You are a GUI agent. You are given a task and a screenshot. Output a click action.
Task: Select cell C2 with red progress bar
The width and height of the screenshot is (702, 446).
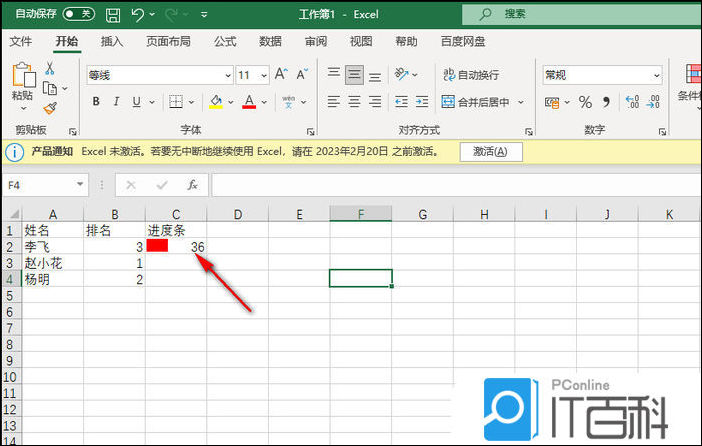point(176,246)
